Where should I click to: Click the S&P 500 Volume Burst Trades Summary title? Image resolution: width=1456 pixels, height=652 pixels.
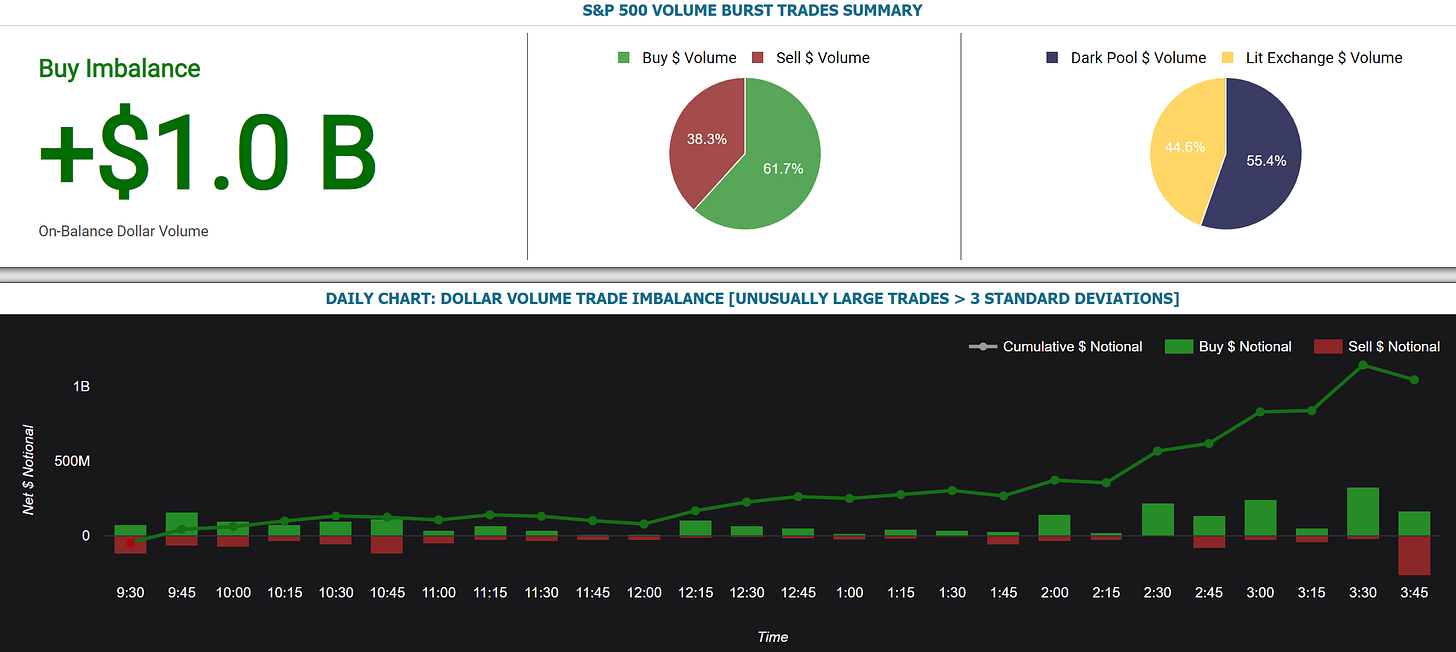[752, 11]
